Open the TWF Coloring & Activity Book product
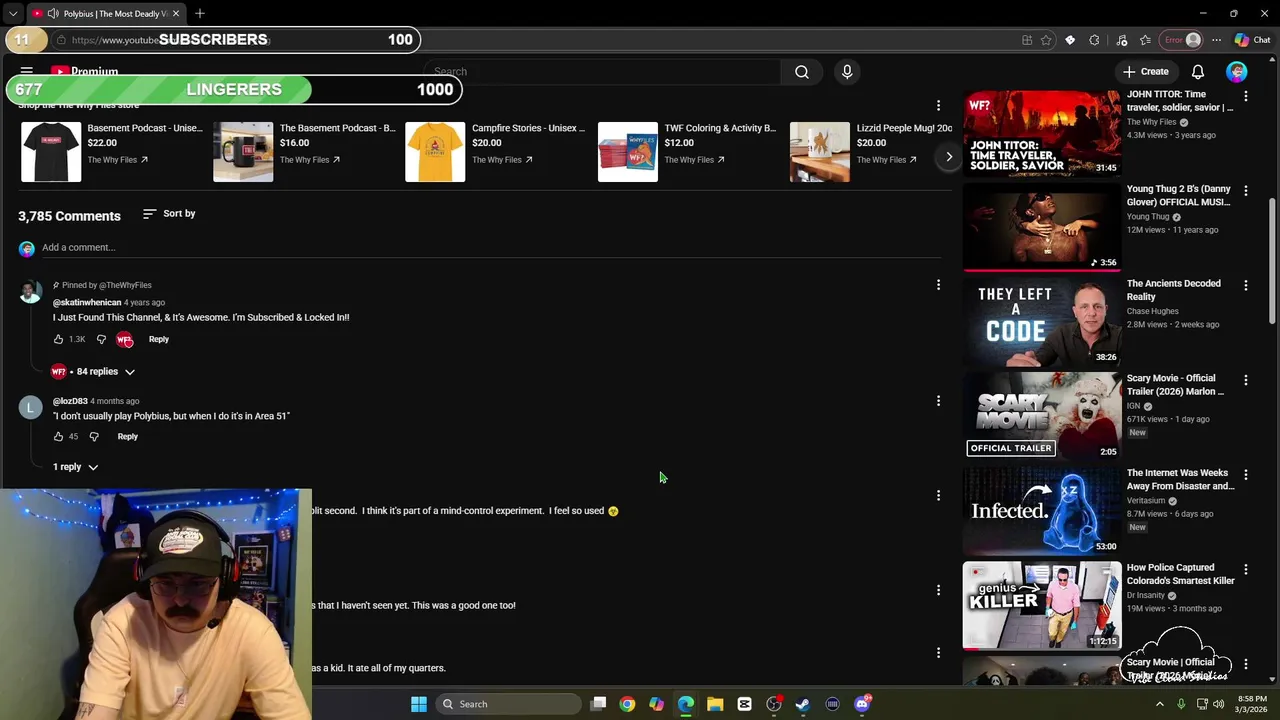The image size is (1280, 720). click(720, 129)
